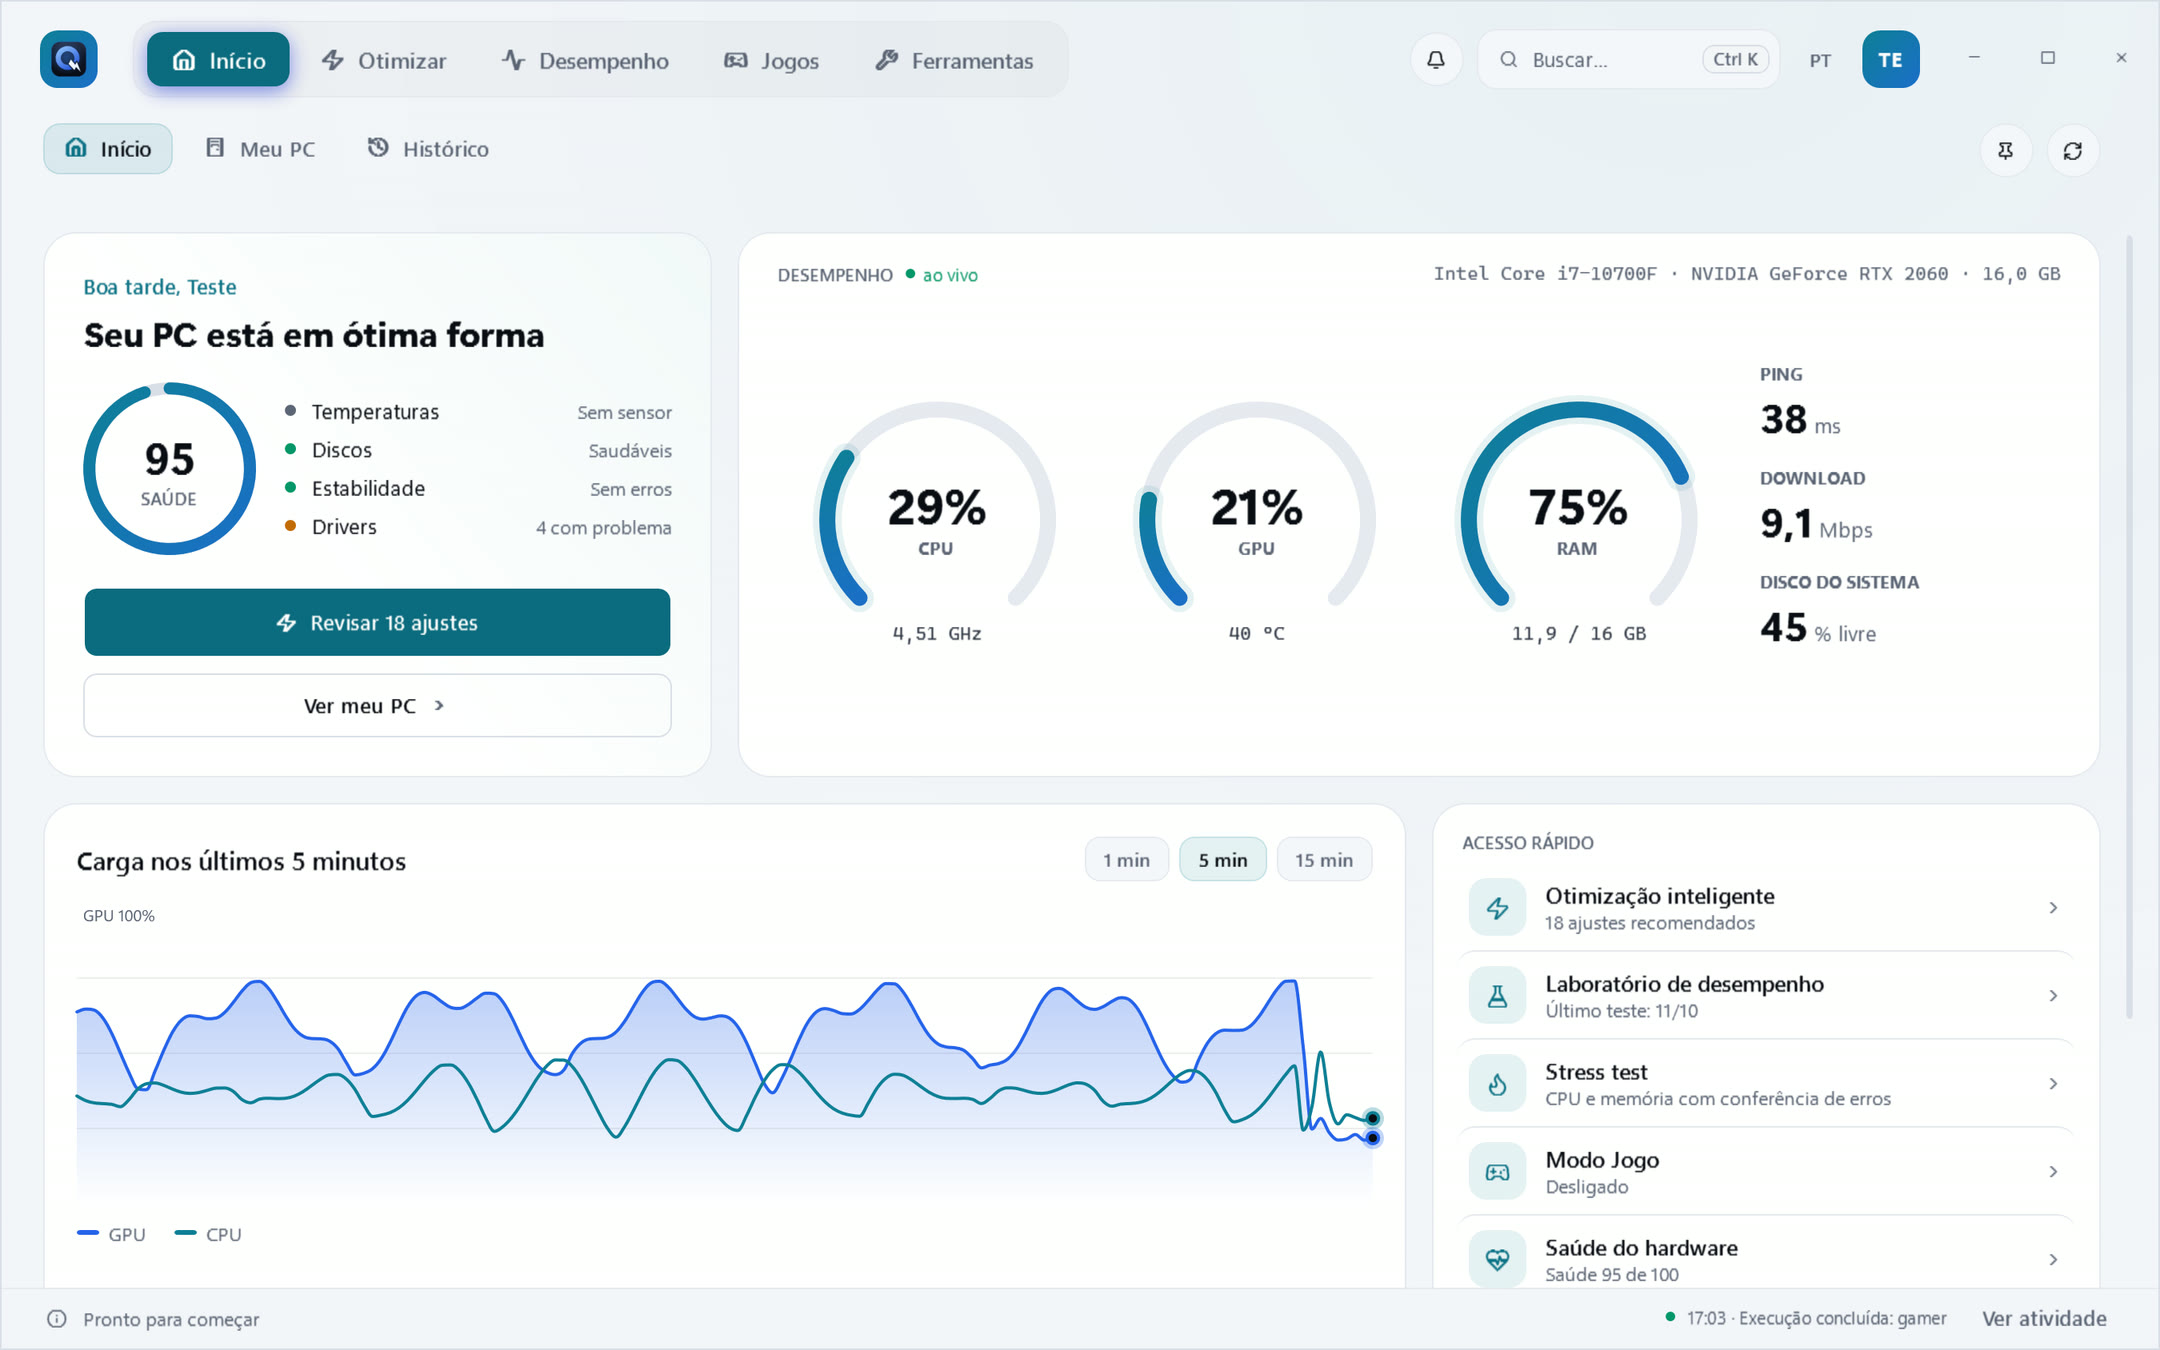The image size is (2160, 1350).
Task: Expand Laboratório de desempenho chevron
Action: 2053,996
